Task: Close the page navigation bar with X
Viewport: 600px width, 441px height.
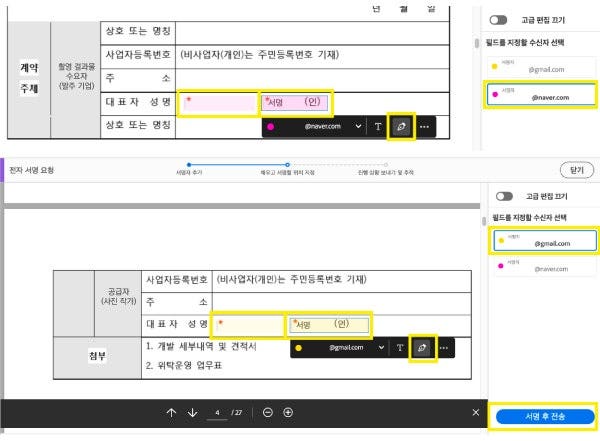Action: pos(476,412)
